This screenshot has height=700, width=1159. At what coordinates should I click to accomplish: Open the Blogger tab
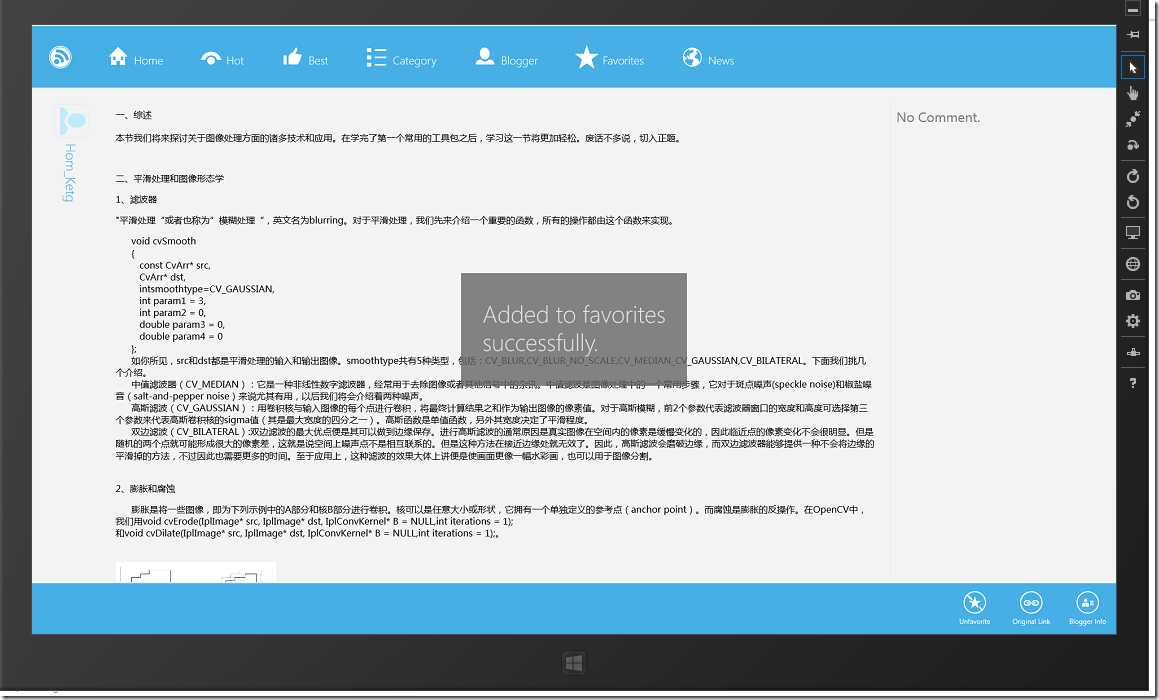506,58
